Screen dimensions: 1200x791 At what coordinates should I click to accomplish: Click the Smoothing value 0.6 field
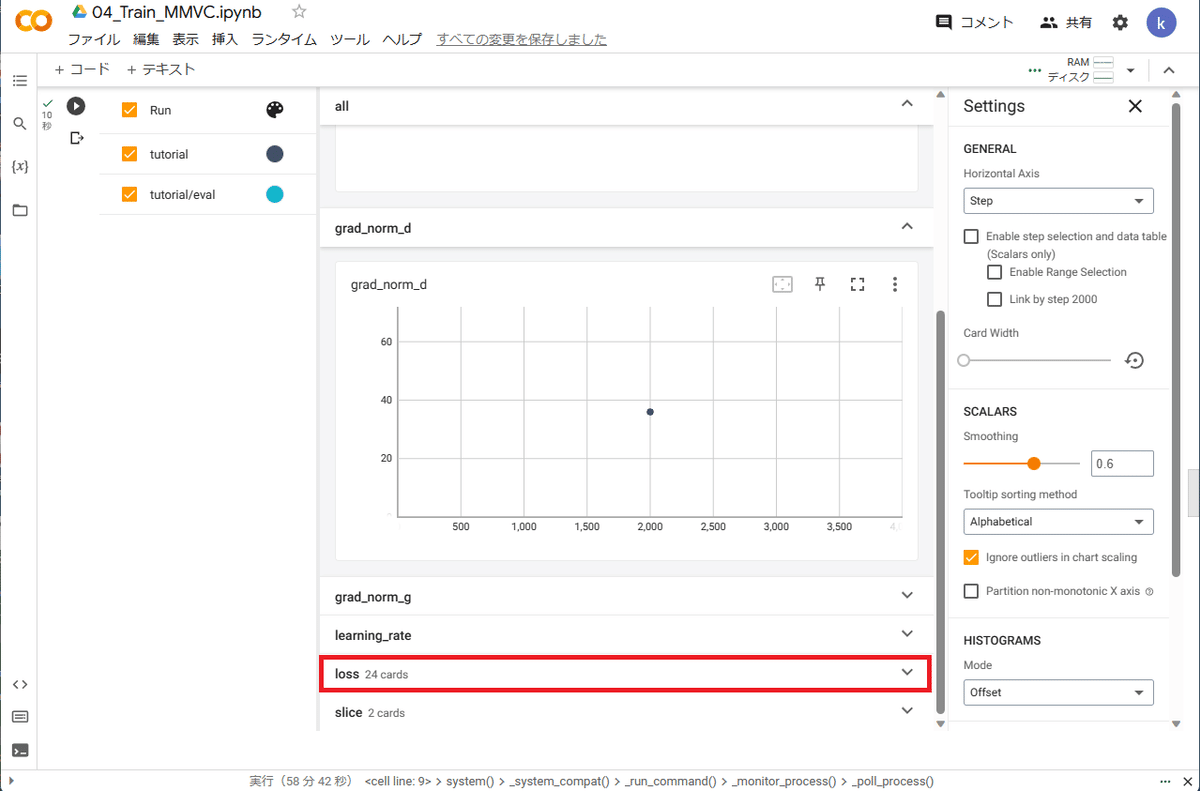[x=1122, y=463]
